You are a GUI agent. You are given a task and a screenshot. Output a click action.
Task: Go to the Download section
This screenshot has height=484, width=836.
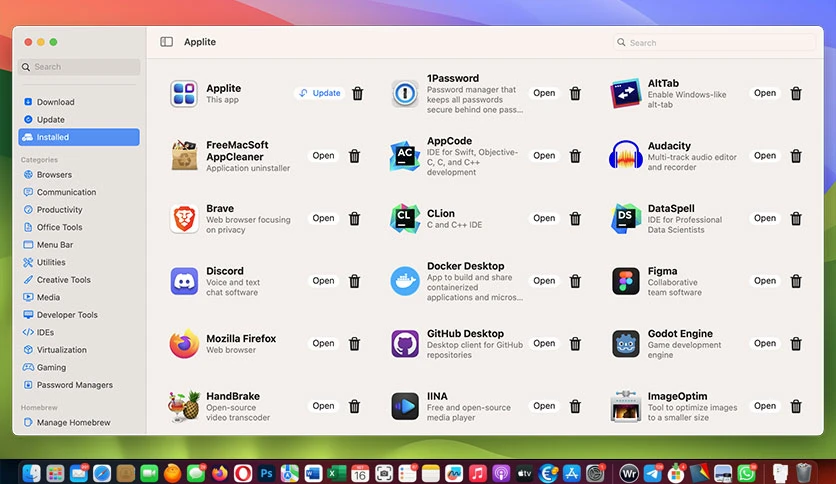pos(79,102)
